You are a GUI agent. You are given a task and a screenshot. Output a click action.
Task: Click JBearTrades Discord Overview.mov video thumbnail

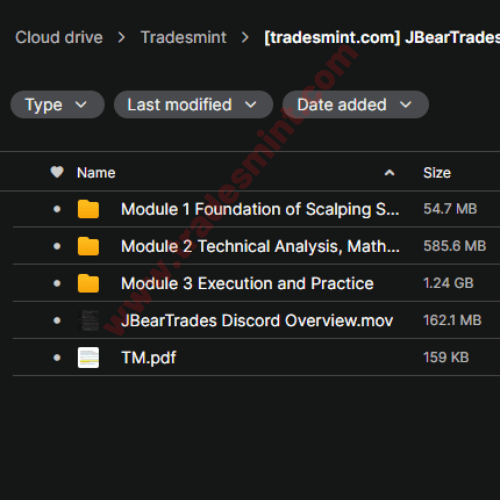(x=88, y=320)
